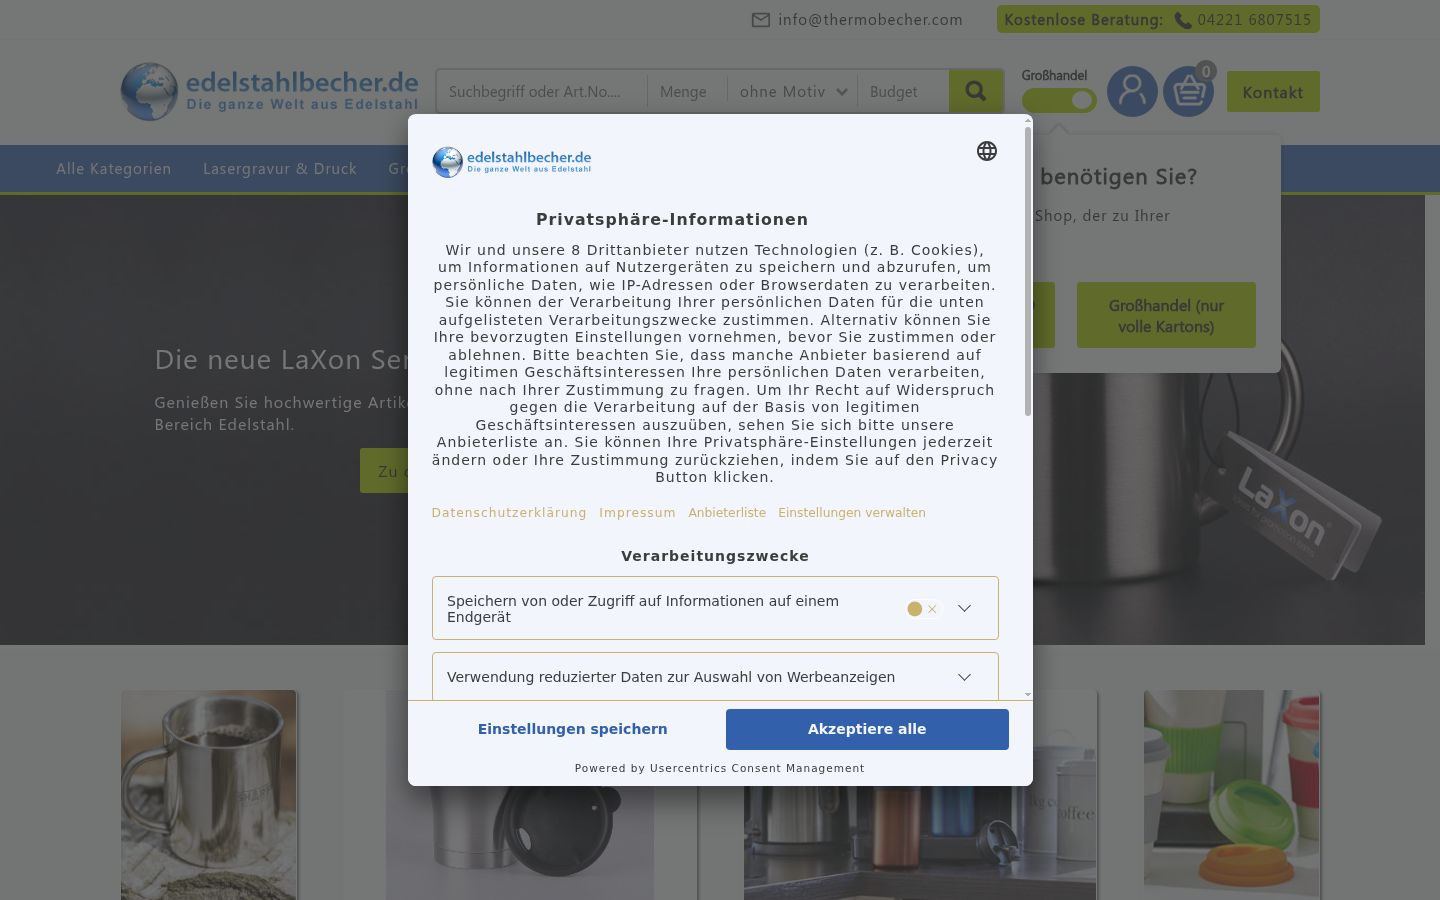The height and width of the screenshot is (900, 1440).
Task: Click the Usercentrics Consent Management link
Action: tap(757, 768)
